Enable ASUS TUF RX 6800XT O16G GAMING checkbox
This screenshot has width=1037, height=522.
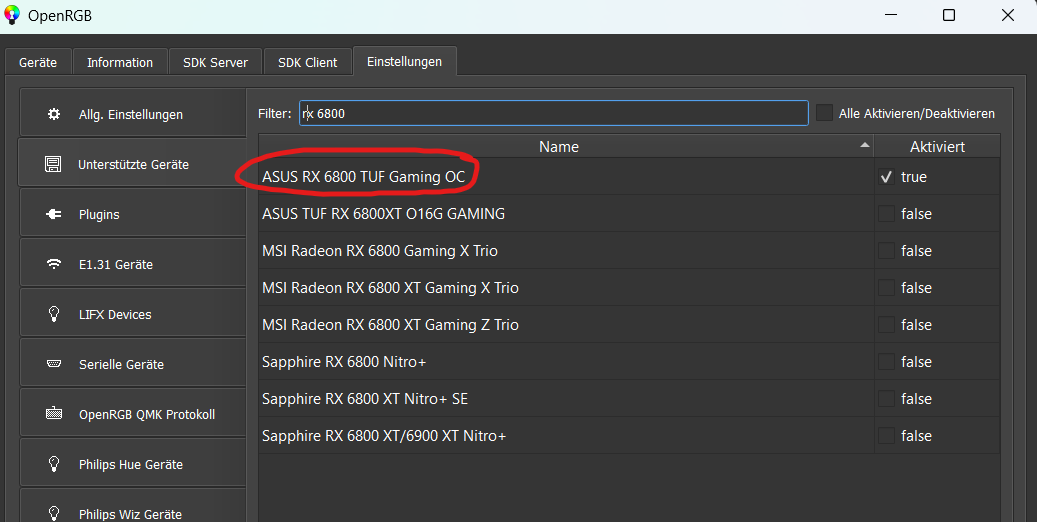(x=886, y=214)
